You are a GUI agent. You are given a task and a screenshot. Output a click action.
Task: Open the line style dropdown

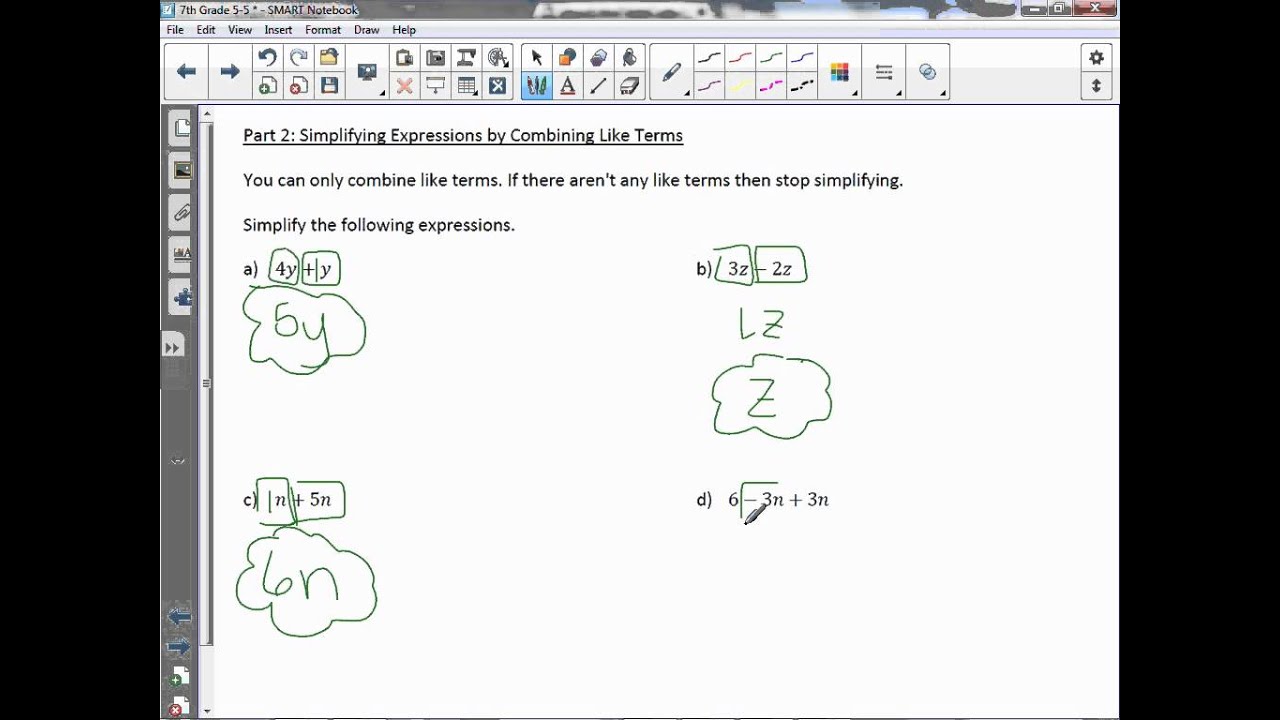click(x=886, y=72)
